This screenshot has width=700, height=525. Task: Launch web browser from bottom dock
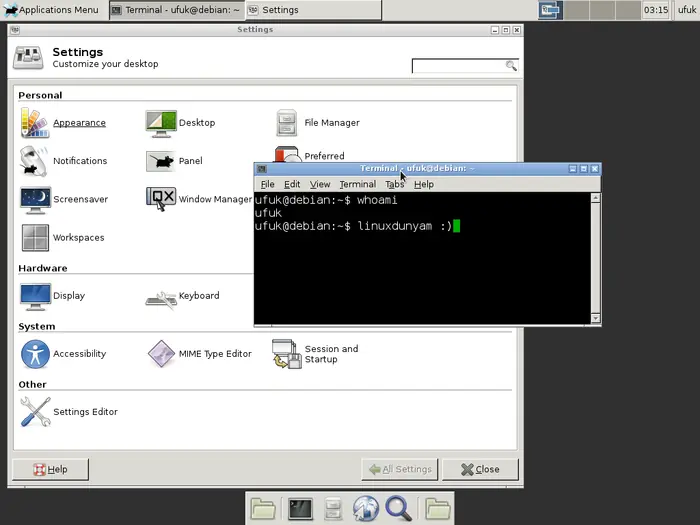(366, 508)
